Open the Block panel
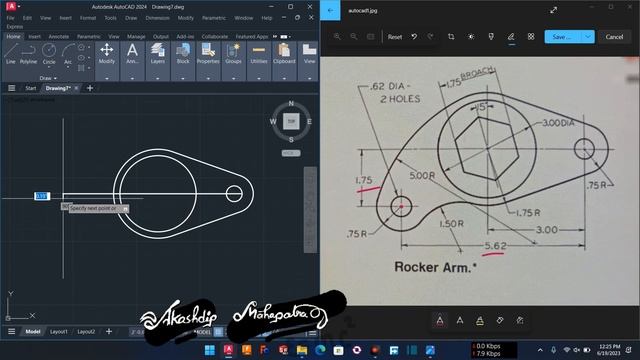 (183, 53)
